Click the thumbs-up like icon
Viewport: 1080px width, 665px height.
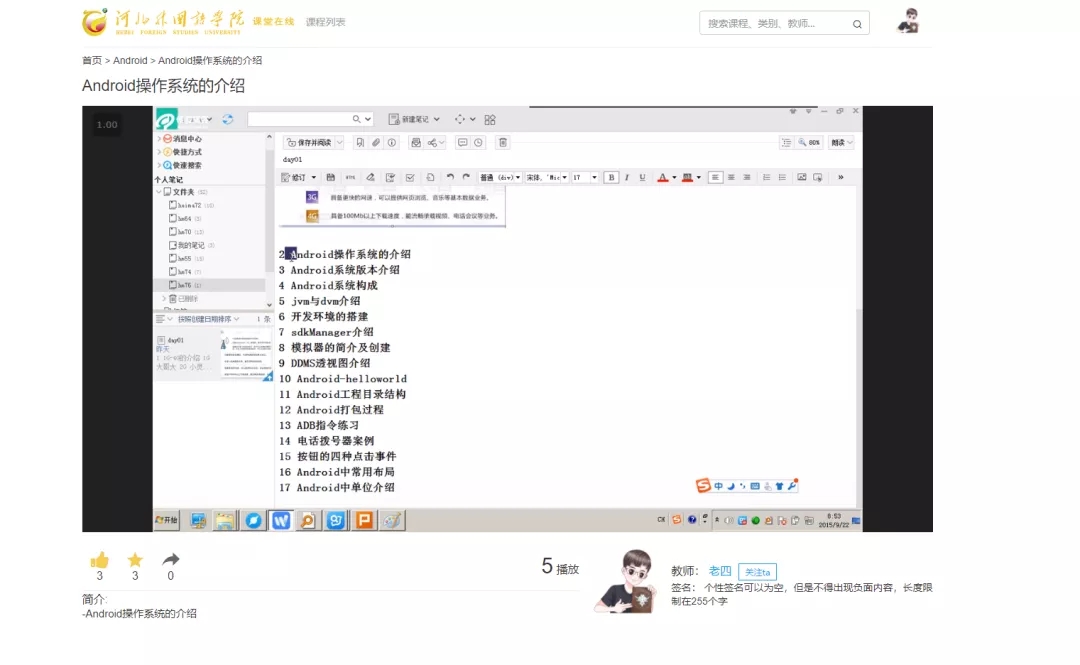99,560
